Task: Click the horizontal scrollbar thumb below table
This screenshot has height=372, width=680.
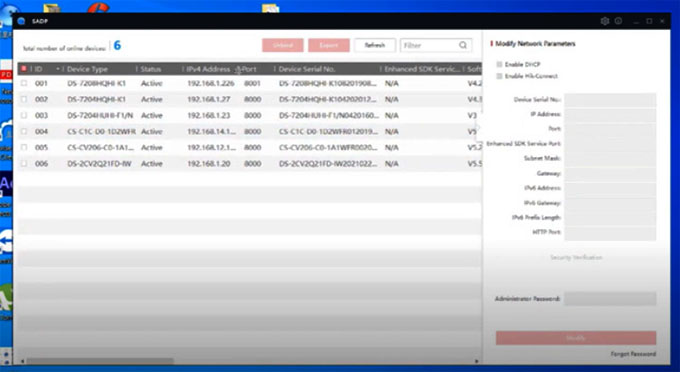Action: pyautogui.click(x=100, y=361)
